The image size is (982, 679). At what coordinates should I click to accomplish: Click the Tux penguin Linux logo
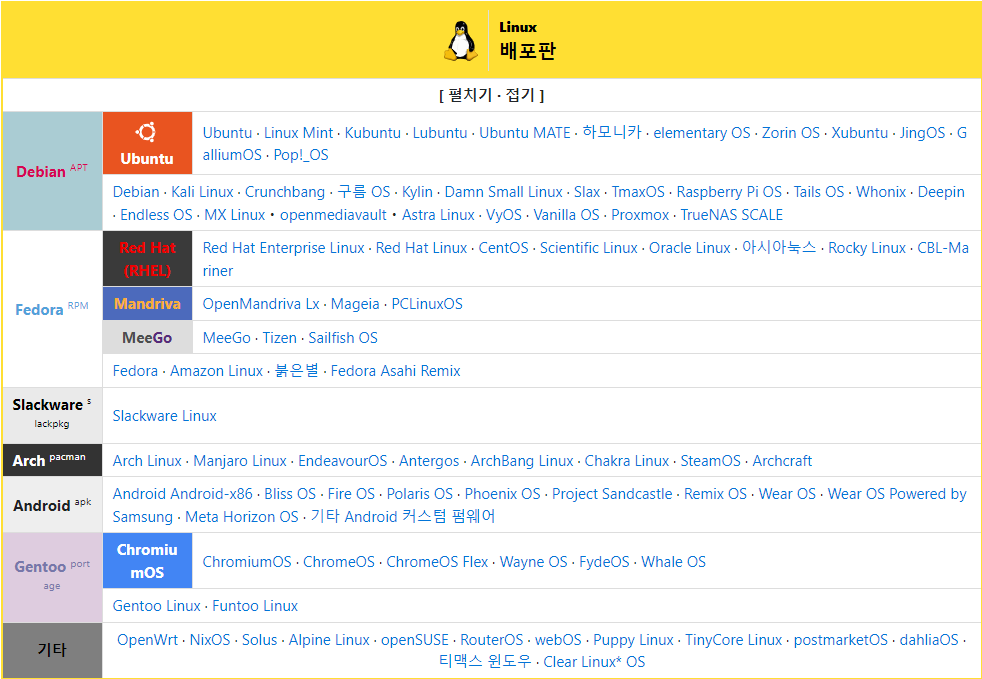coord(460,41)
